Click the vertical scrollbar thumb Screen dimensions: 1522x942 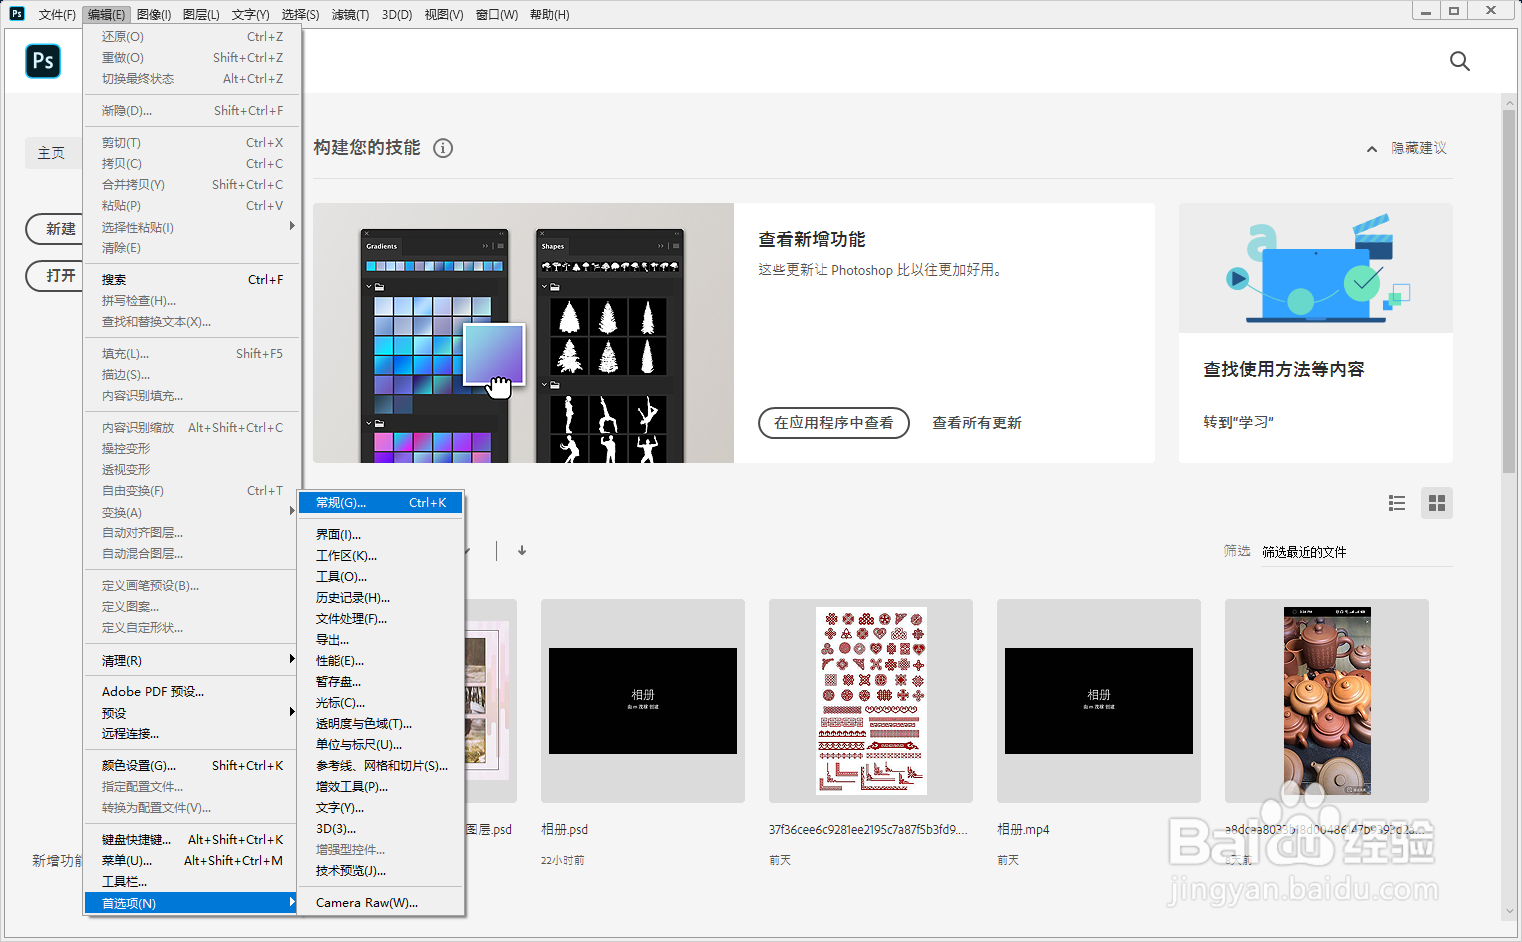click(x=1509, y=290)
